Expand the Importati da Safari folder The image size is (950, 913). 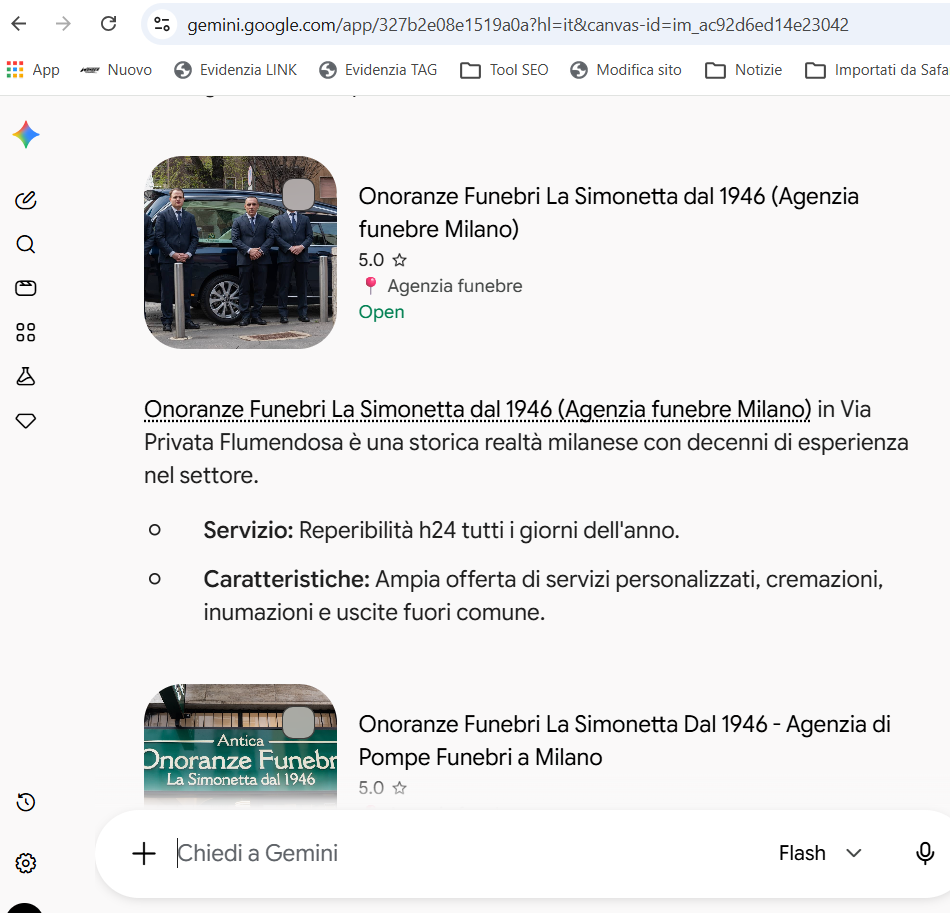[877, 70]
